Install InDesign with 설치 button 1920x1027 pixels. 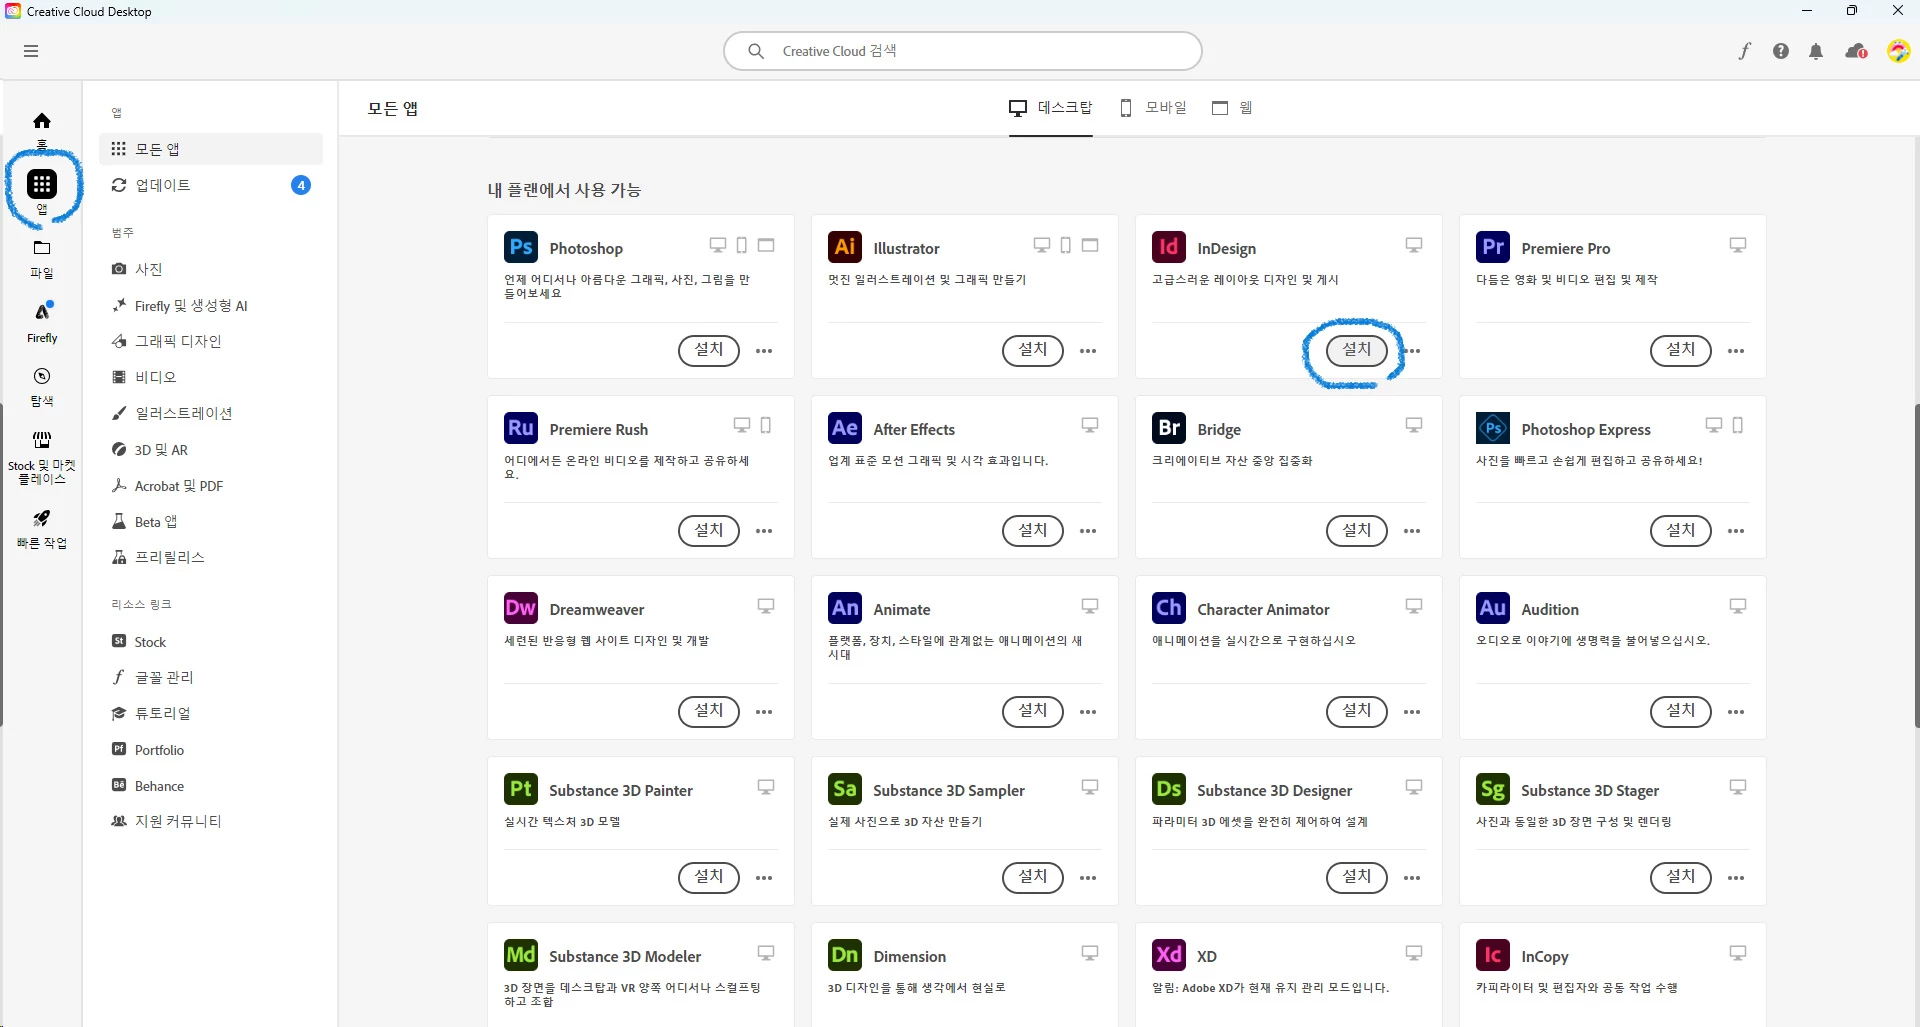1357,350
